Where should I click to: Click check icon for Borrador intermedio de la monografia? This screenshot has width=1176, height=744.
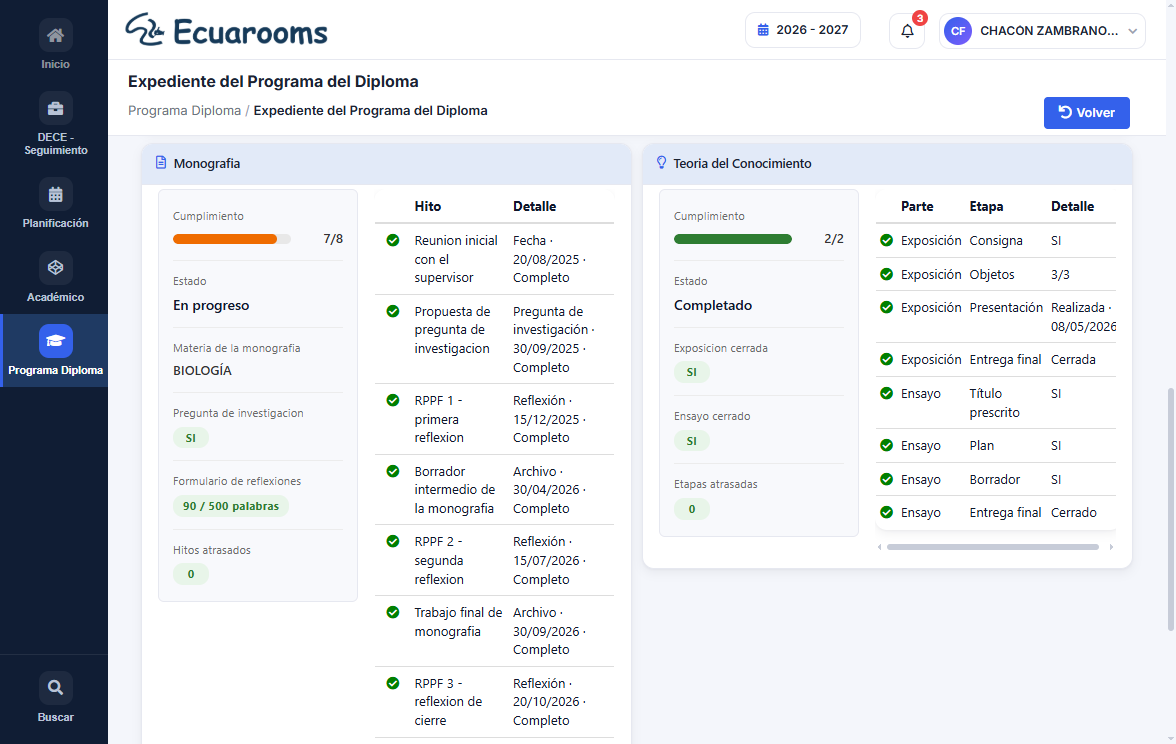pos(392,471)
